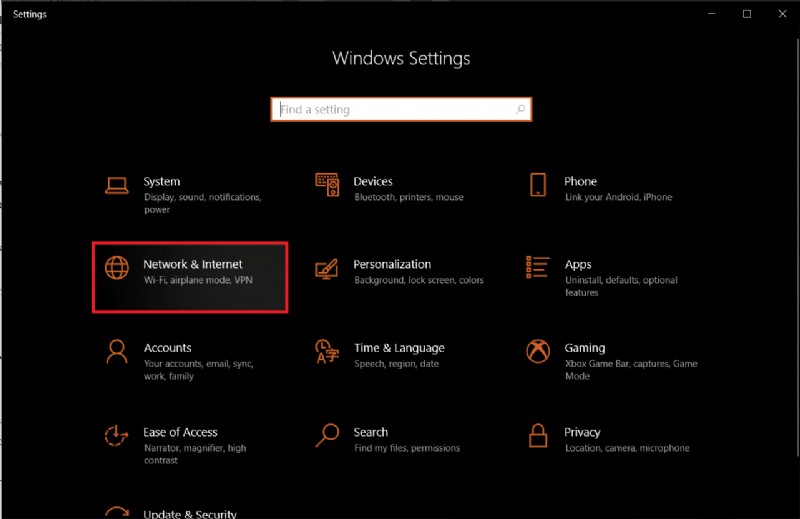
Task: Select the Network & Internet globe icon
Action: coord(117,268)
